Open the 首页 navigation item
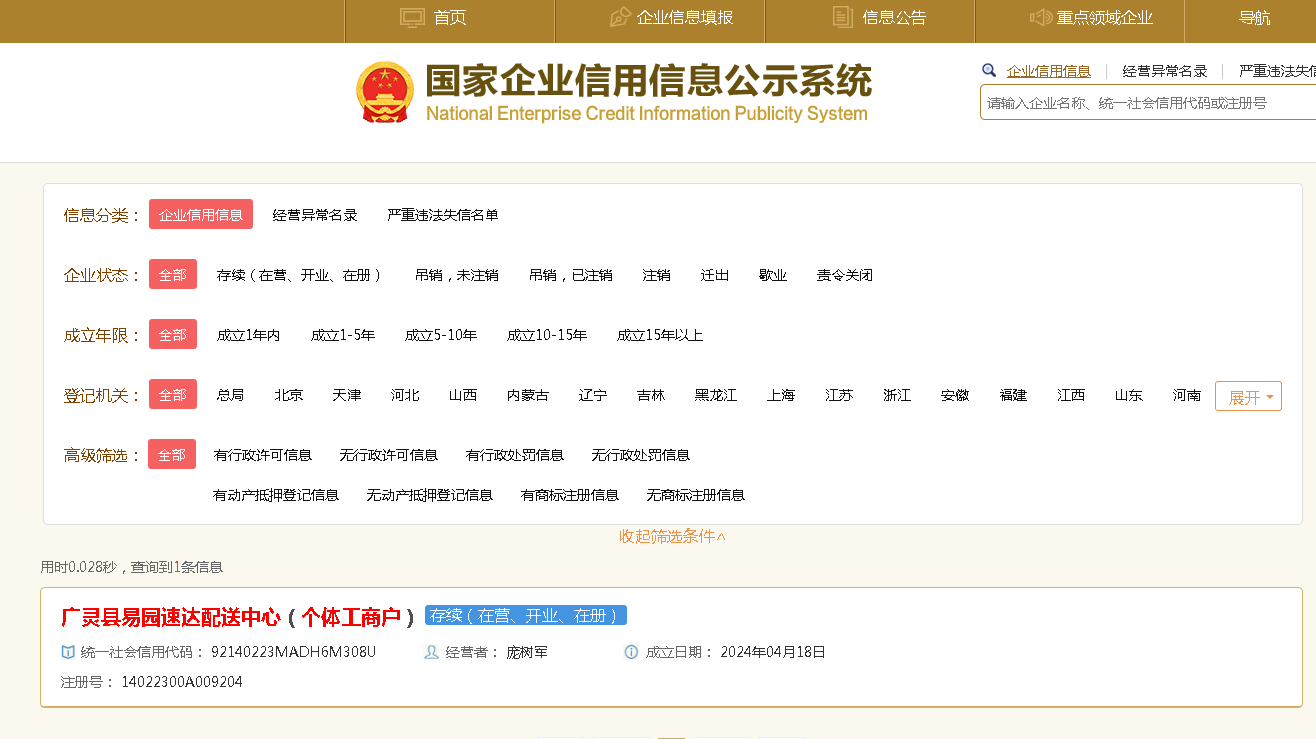The image size is (1316, 739). tap(450, 18)
